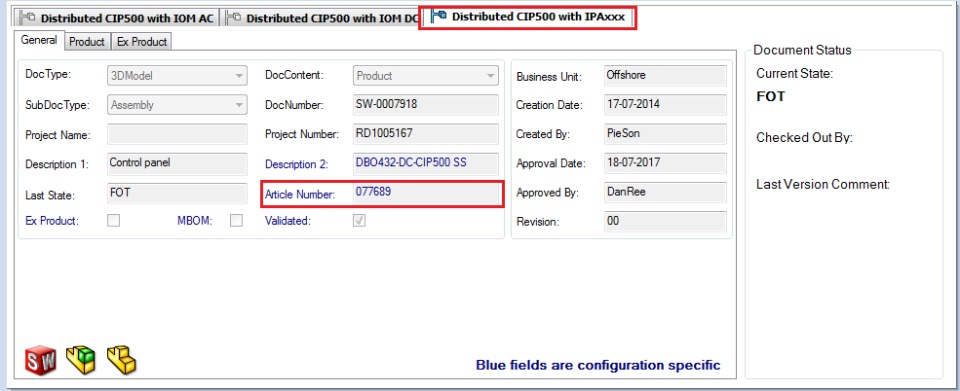The height and width of the screenshot is (391, 960).
Task: Click the DocType label
Action: (x=48, y=75)
